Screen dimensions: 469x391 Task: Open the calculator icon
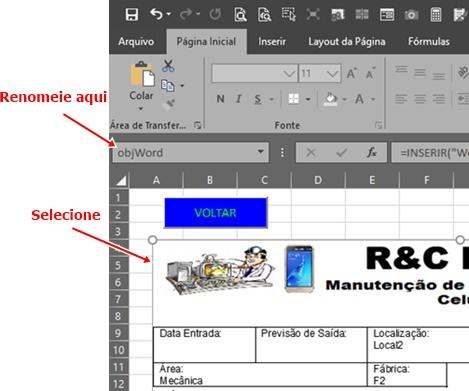coord(436,15)
